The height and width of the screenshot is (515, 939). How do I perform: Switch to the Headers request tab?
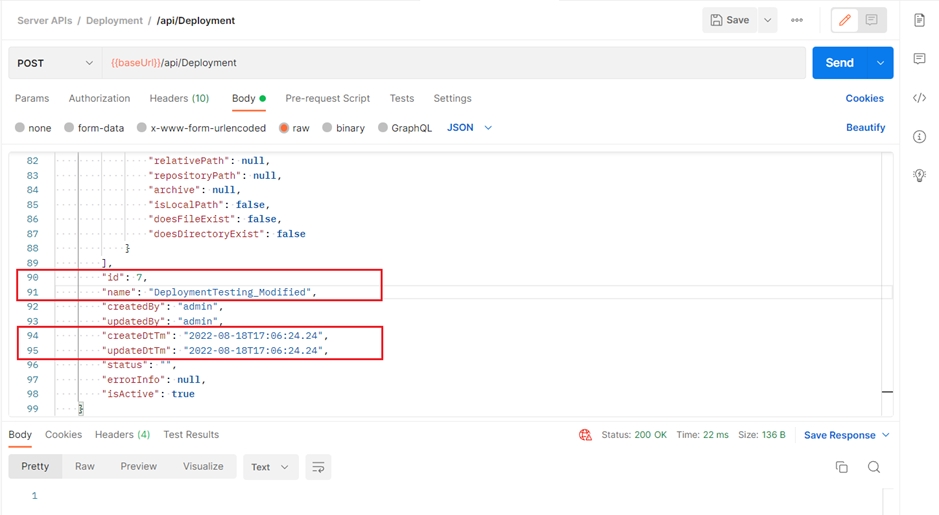coord(179,98)
